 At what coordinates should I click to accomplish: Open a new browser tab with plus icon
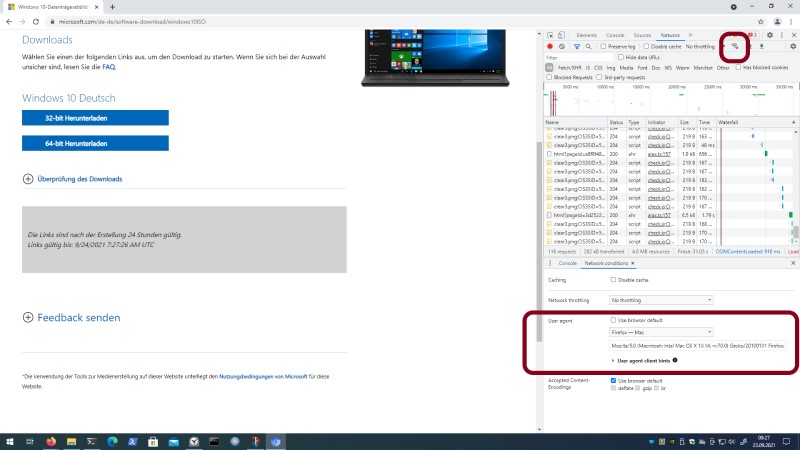tap(112, 7)
